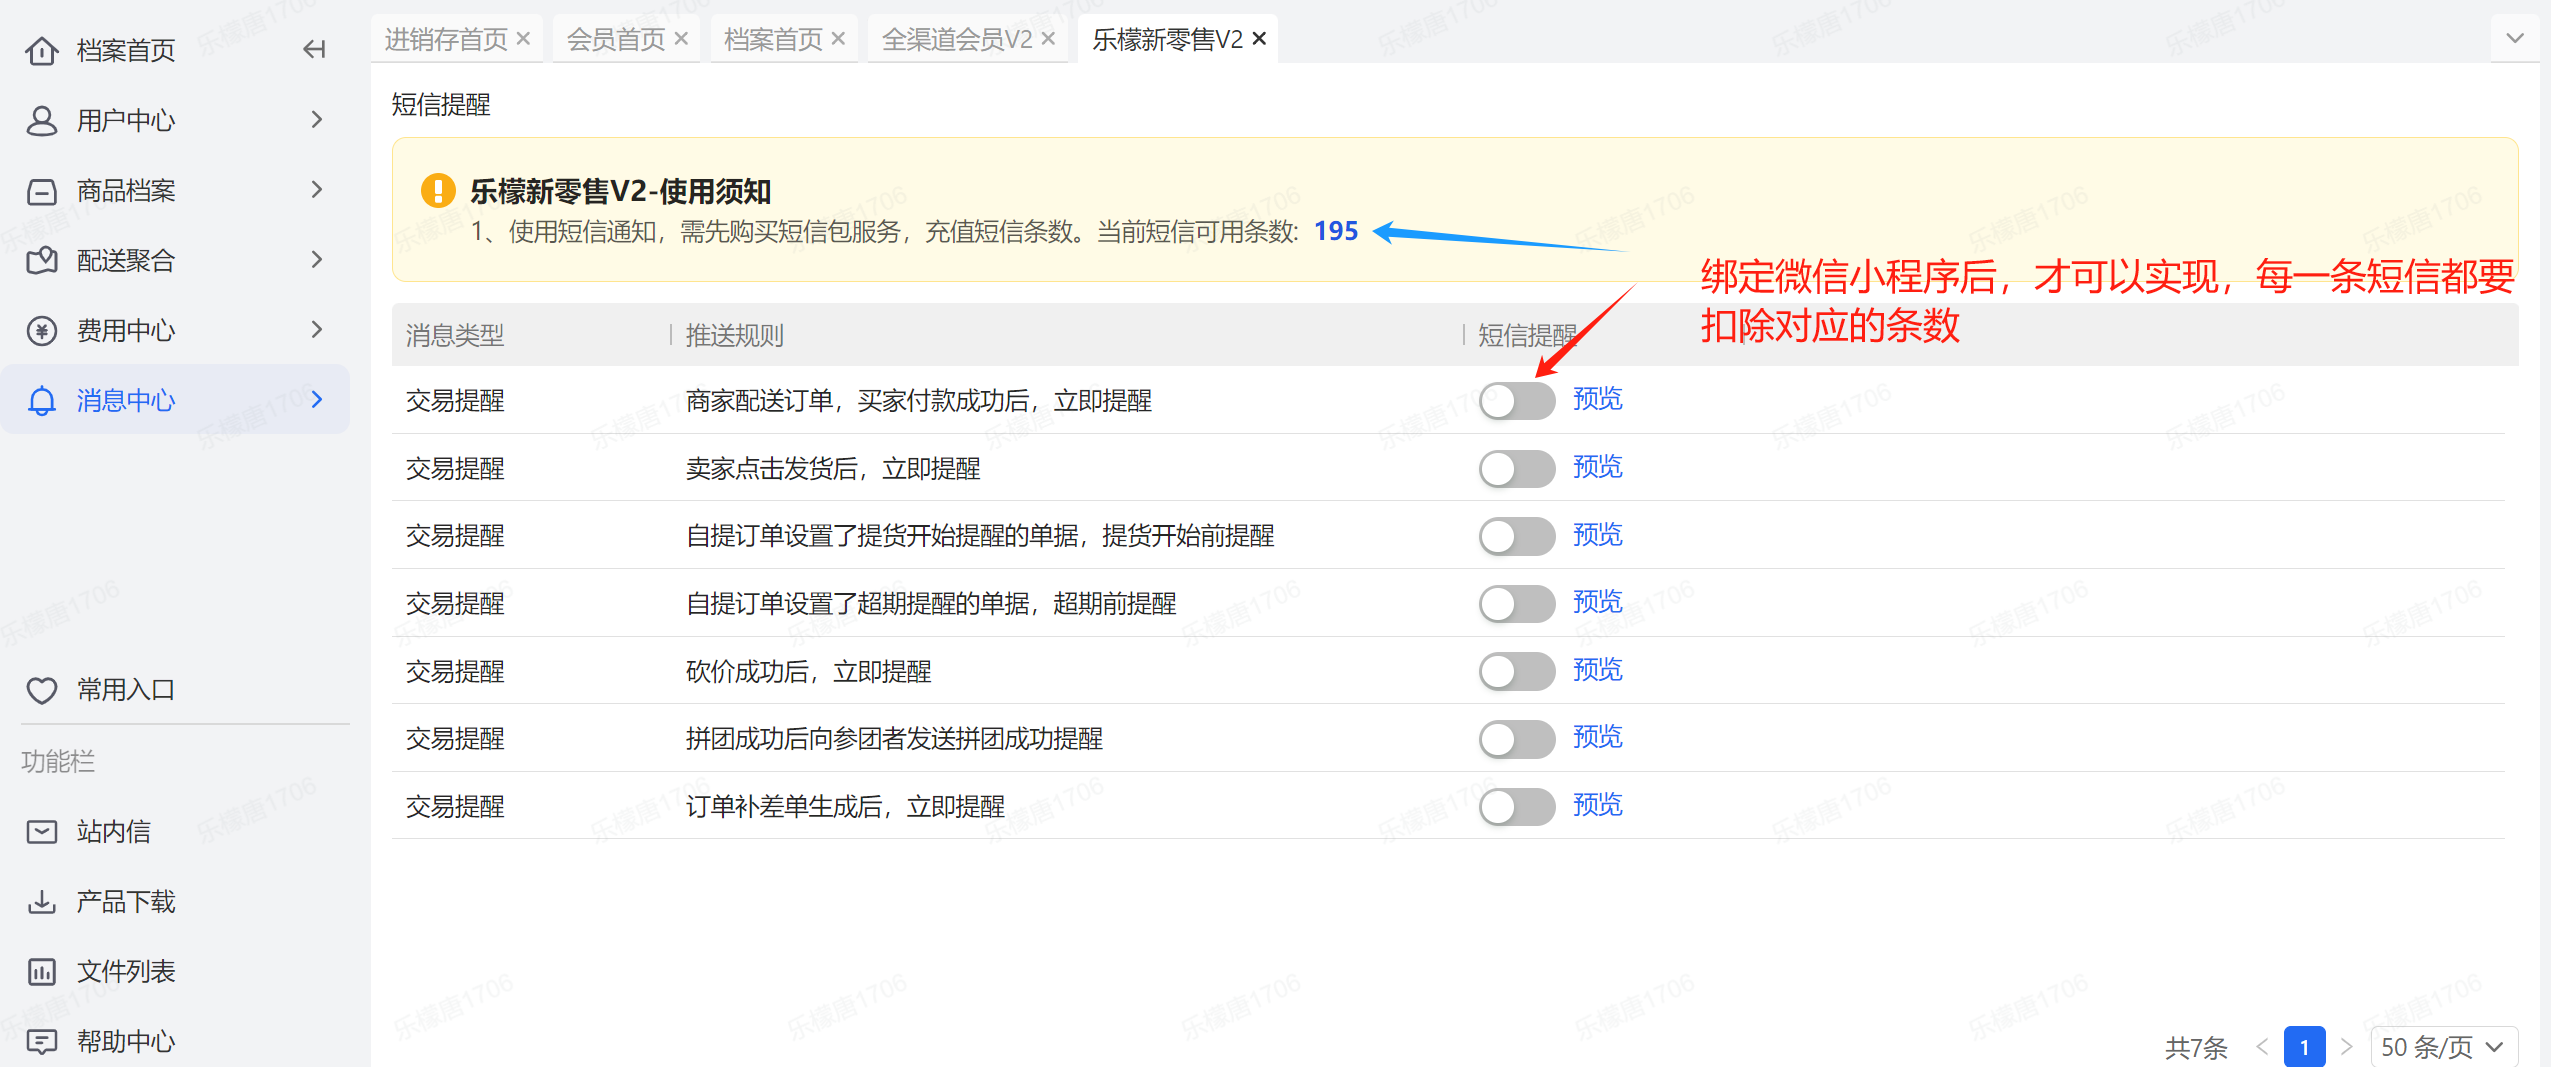Open 站内信 in the sidebar
This screenshot has width=2551, height=1067.
point(114,831)
